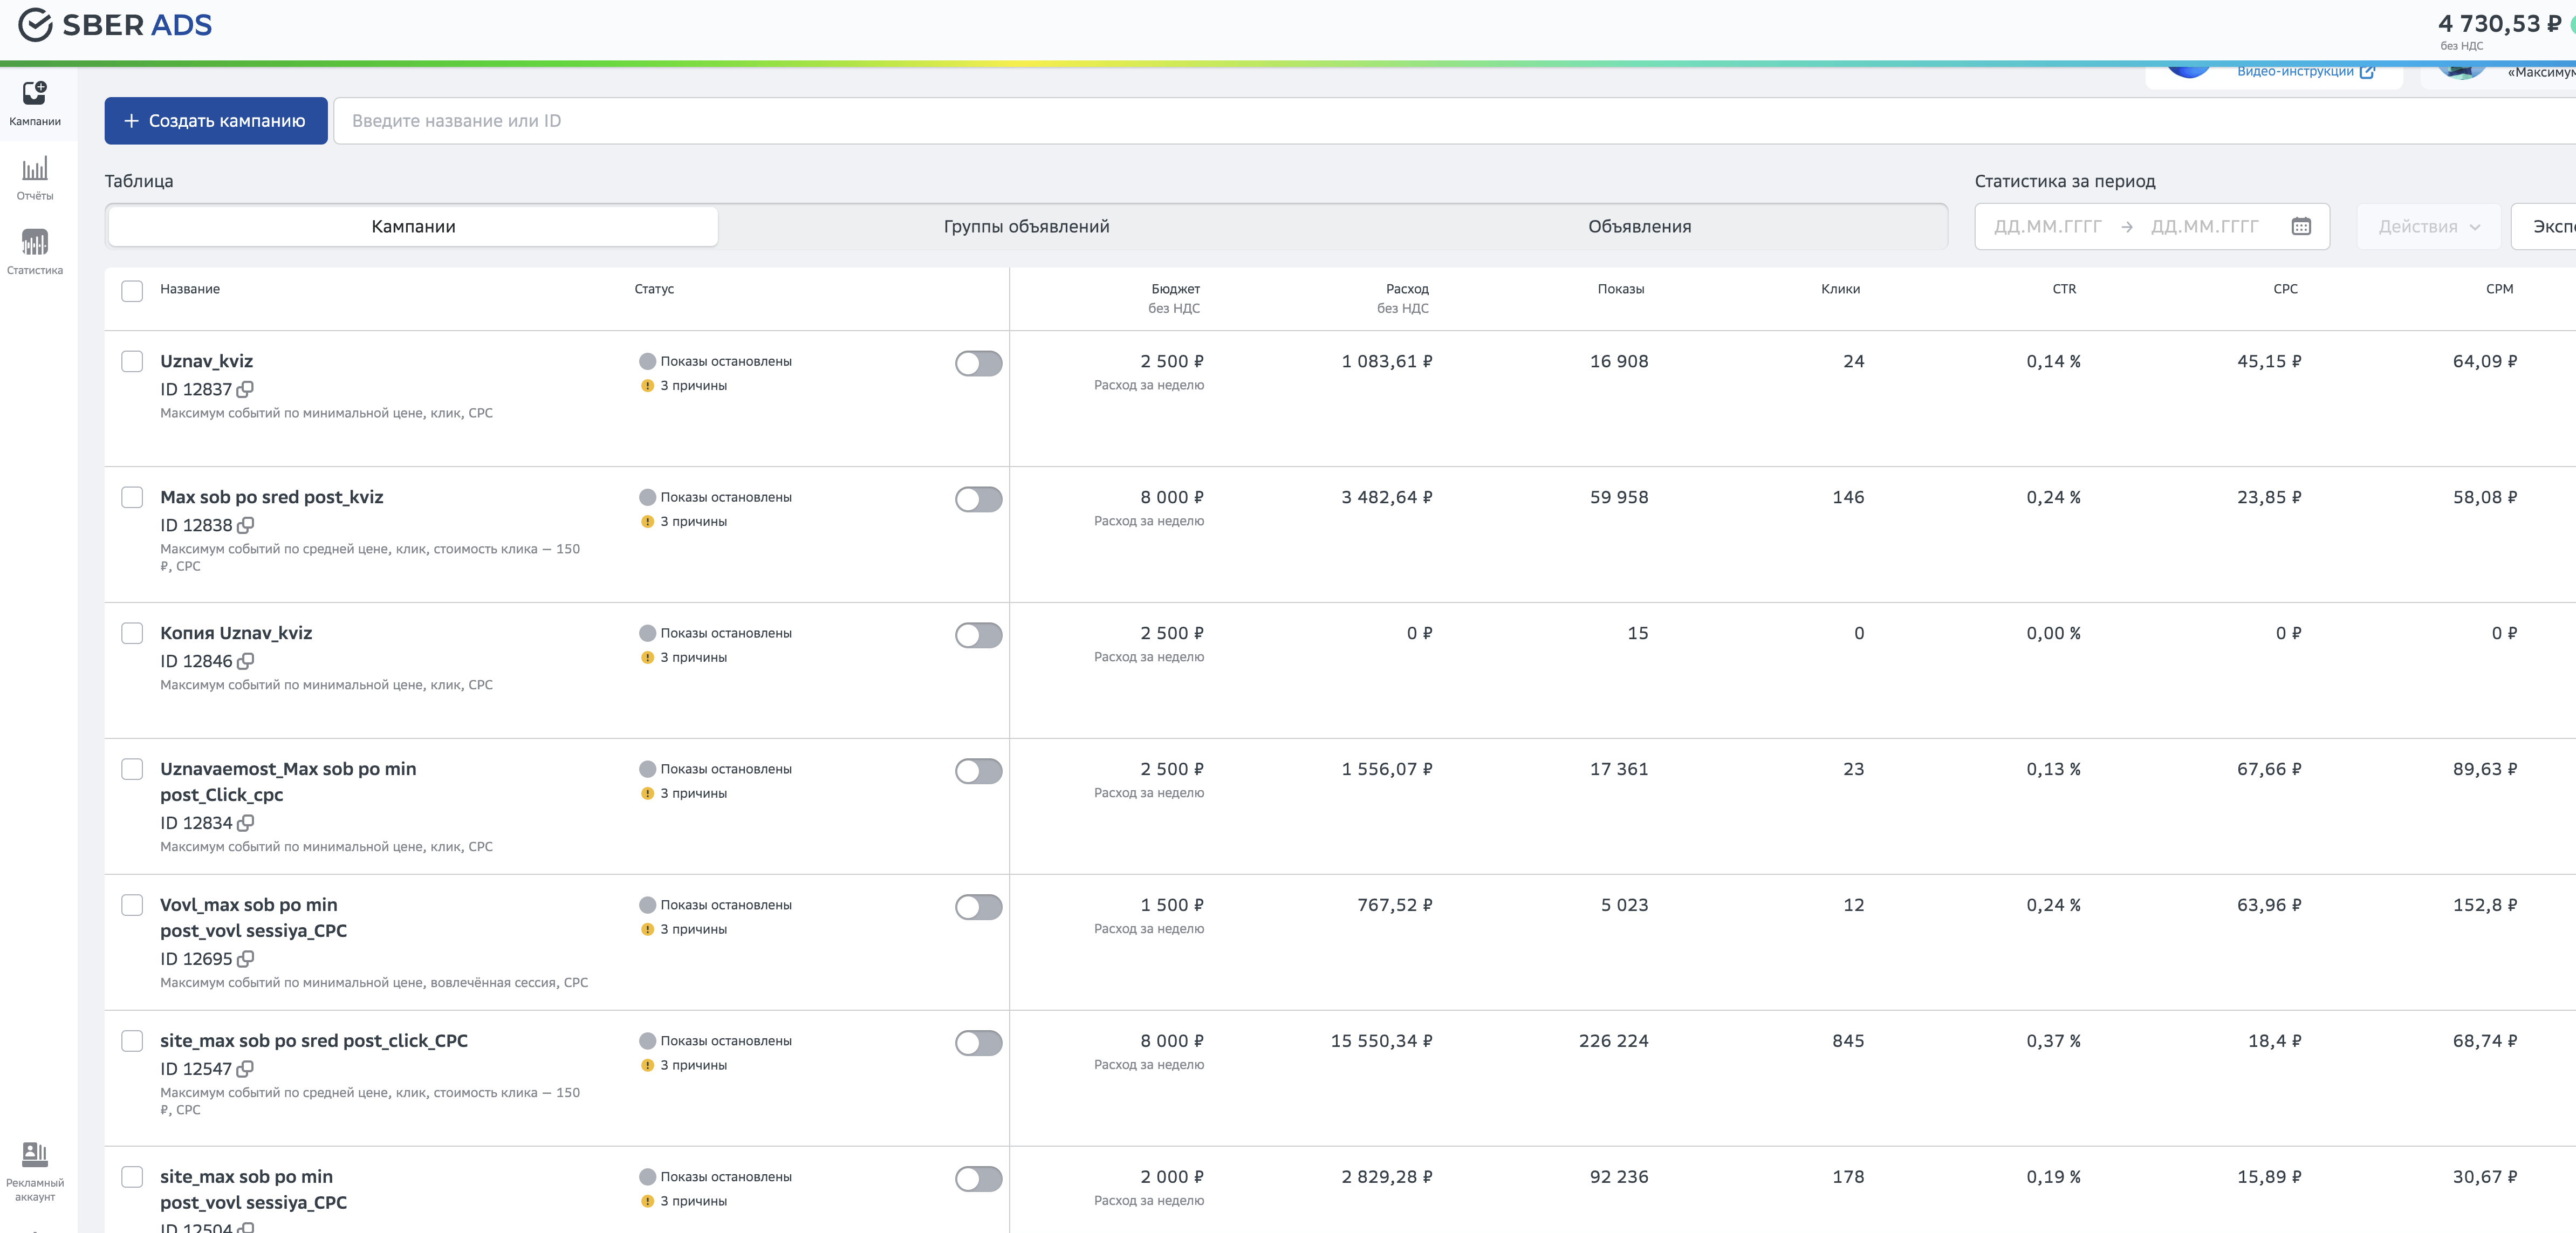
Task: Select all campaigns via header checkbox
Action: [132, 290]
